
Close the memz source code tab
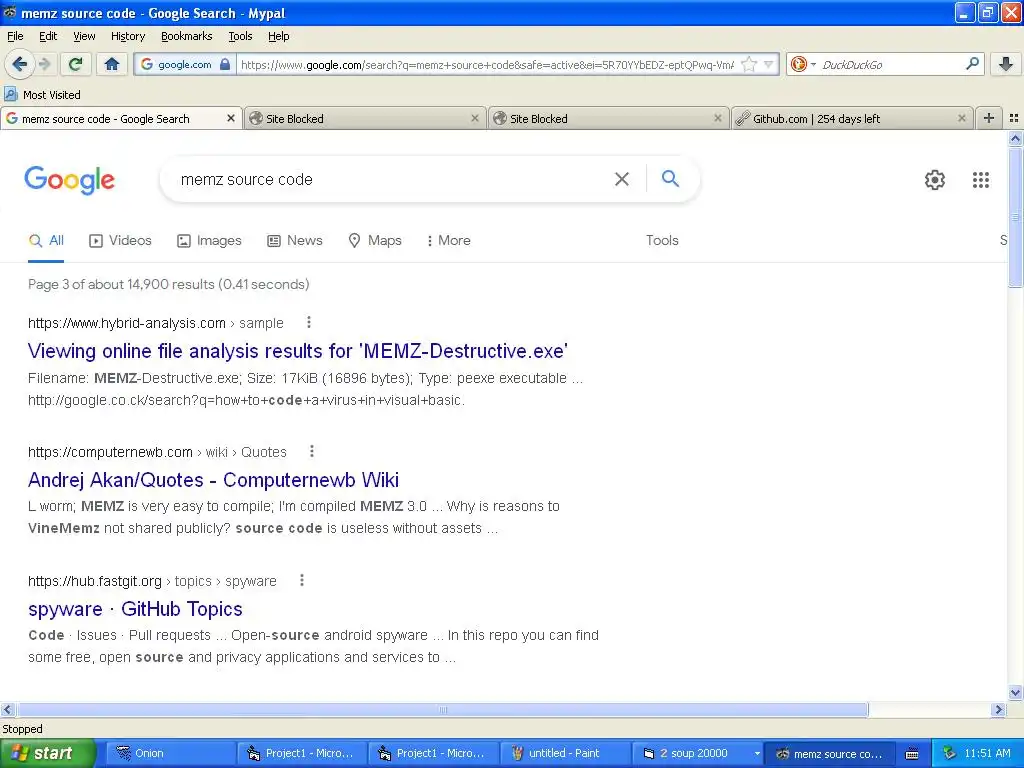tap(231, 118)
